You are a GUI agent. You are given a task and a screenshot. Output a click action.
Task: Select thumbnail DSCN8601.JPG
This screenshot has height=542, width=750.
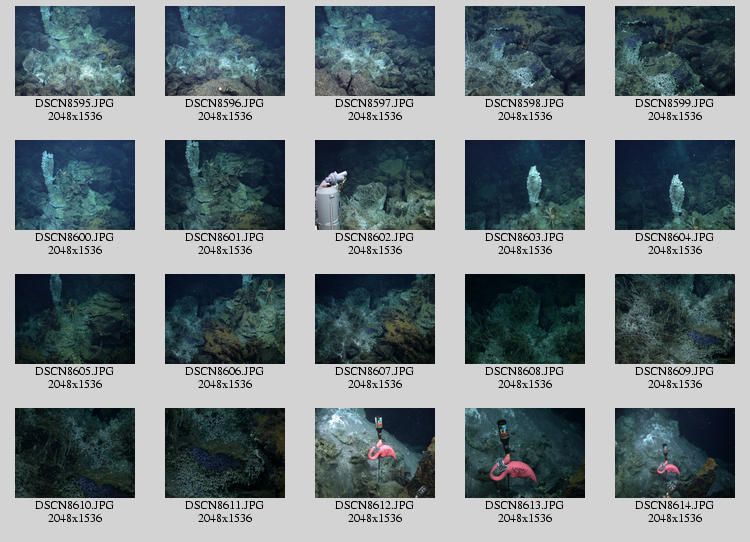click(225, 185)
